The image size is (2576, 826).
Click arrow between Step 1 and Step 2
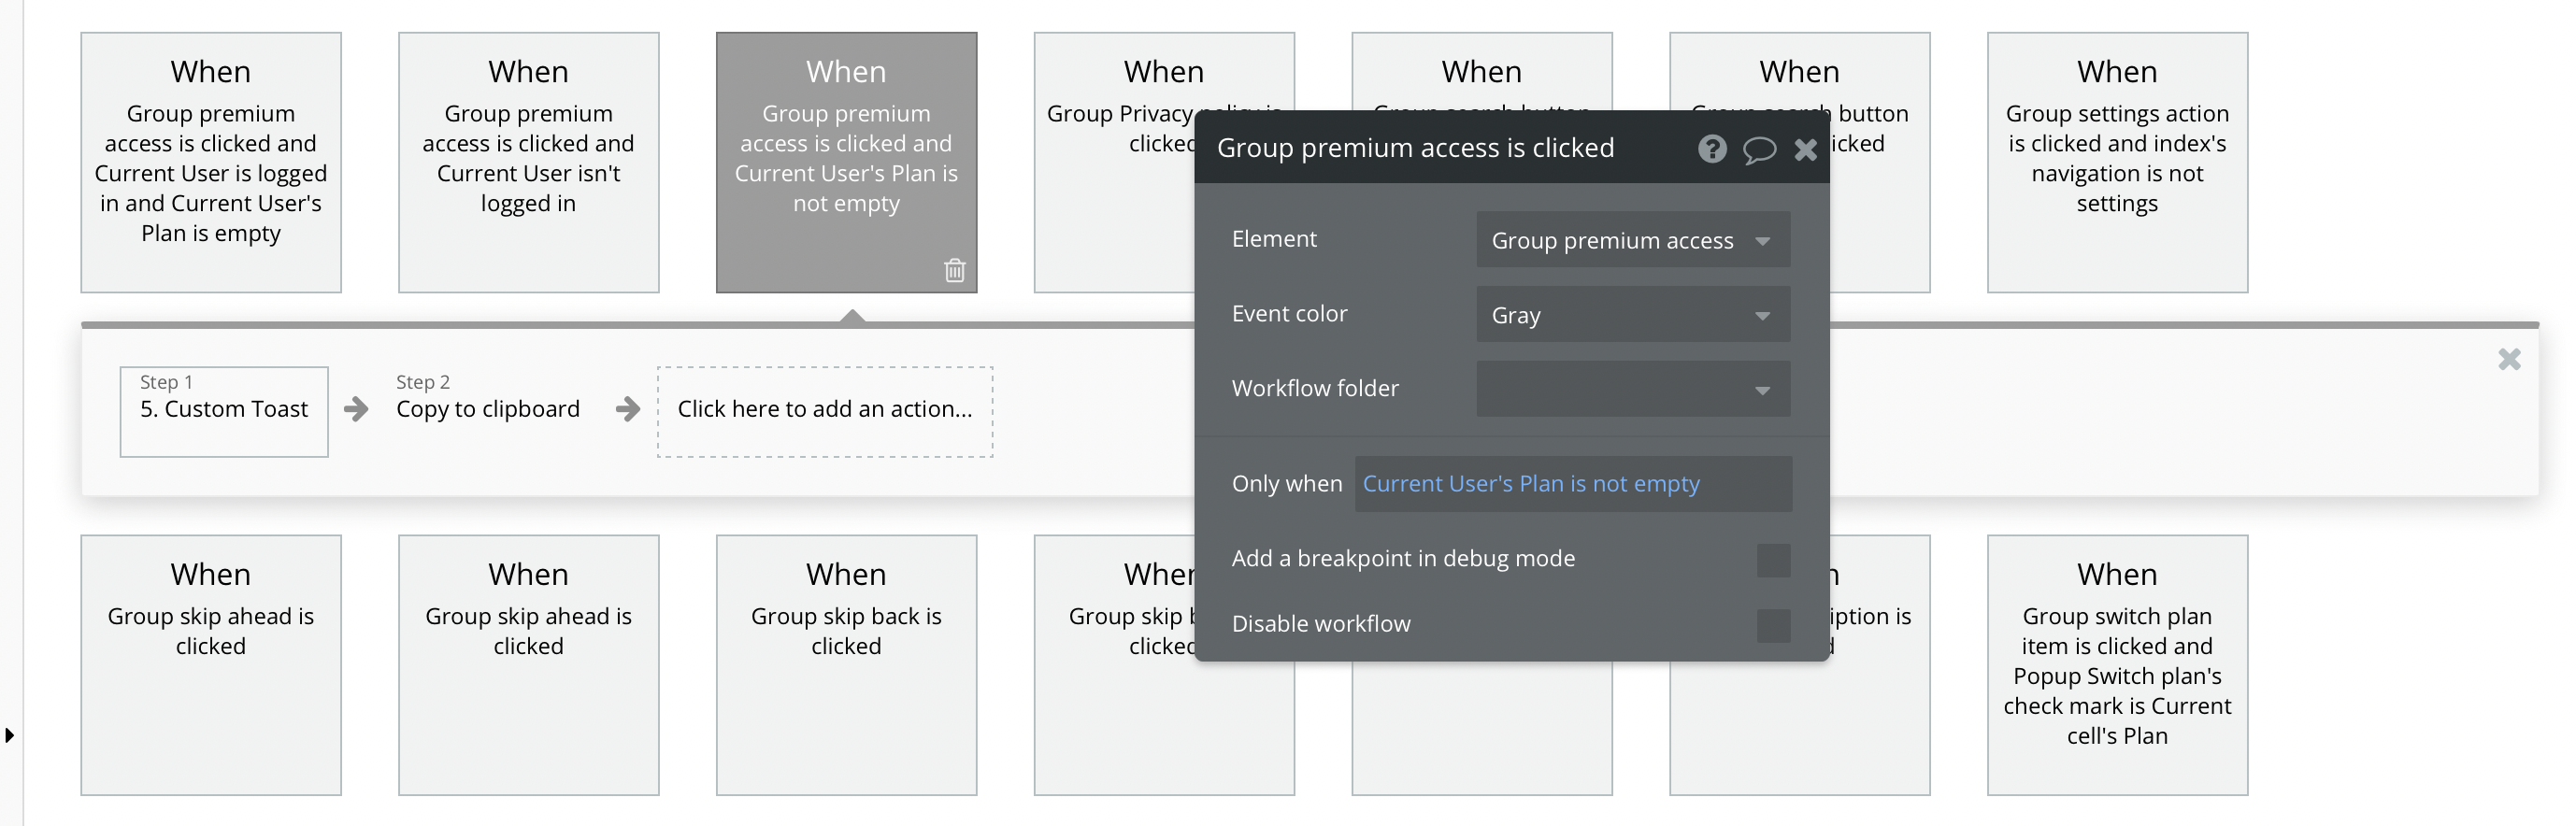pyautogui.click(x=356, y=409)
